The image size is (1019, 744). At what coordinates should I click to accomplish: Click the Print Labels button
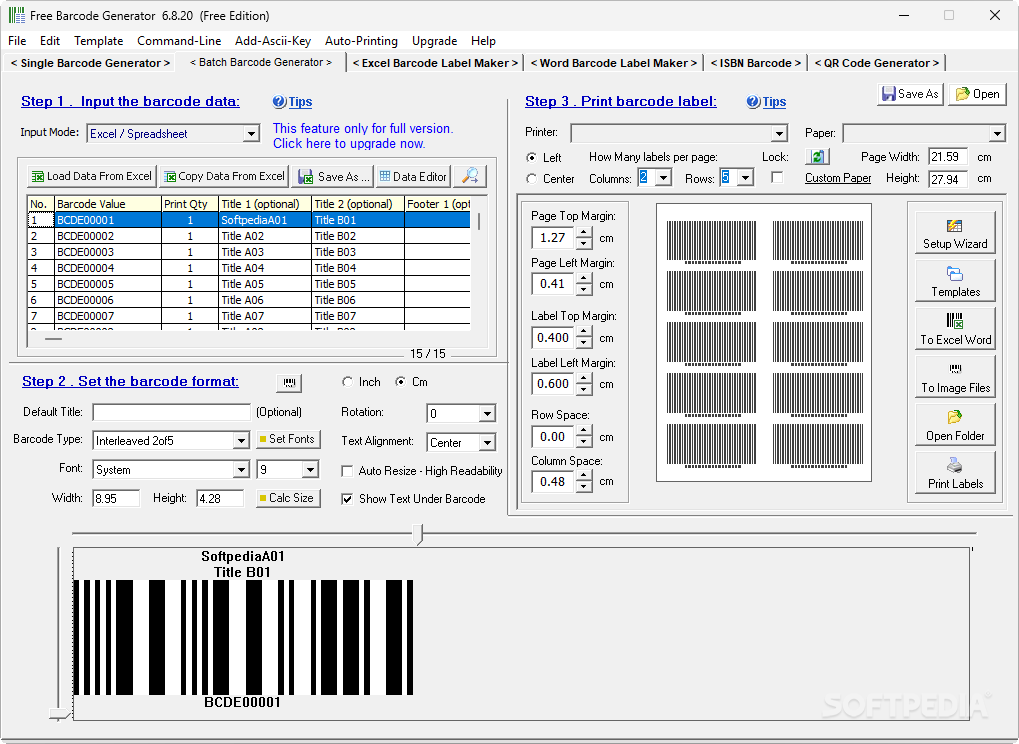point(955,473)
